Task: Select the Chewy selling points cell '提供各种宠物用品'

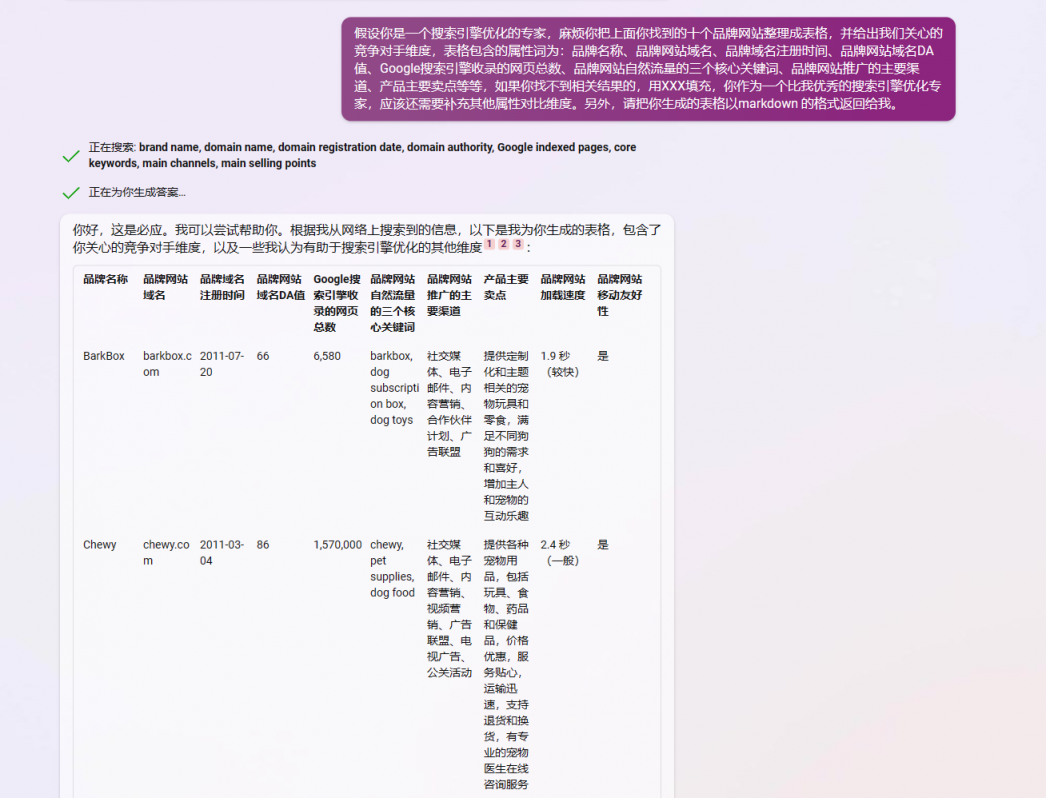Action: (x=506, y=665)
